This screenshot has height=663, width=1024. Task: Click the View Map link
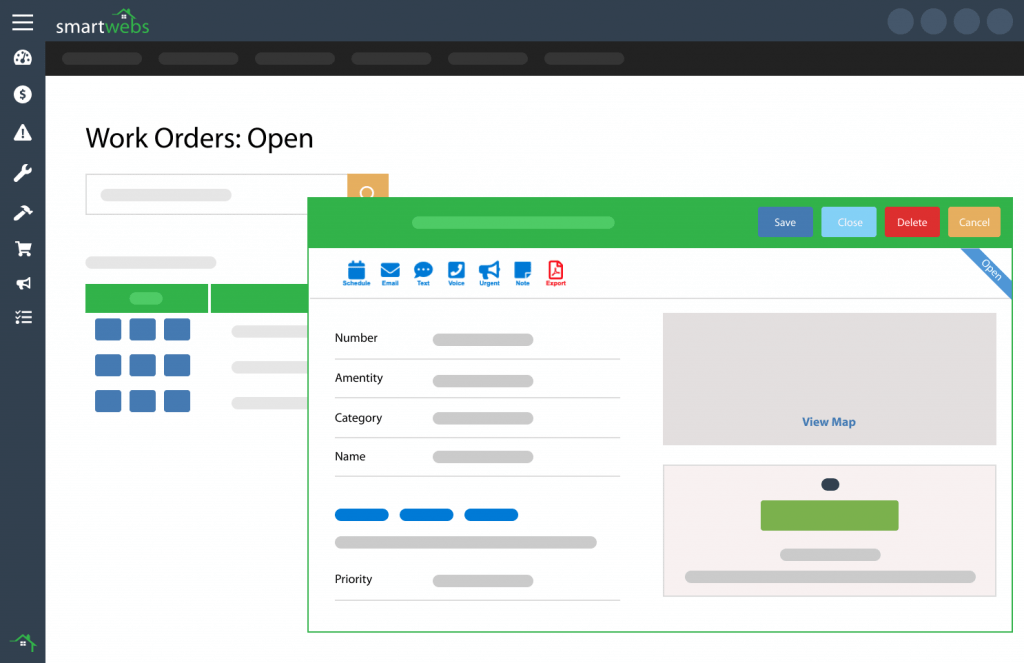pyautogui.click(x=829, y=421)
